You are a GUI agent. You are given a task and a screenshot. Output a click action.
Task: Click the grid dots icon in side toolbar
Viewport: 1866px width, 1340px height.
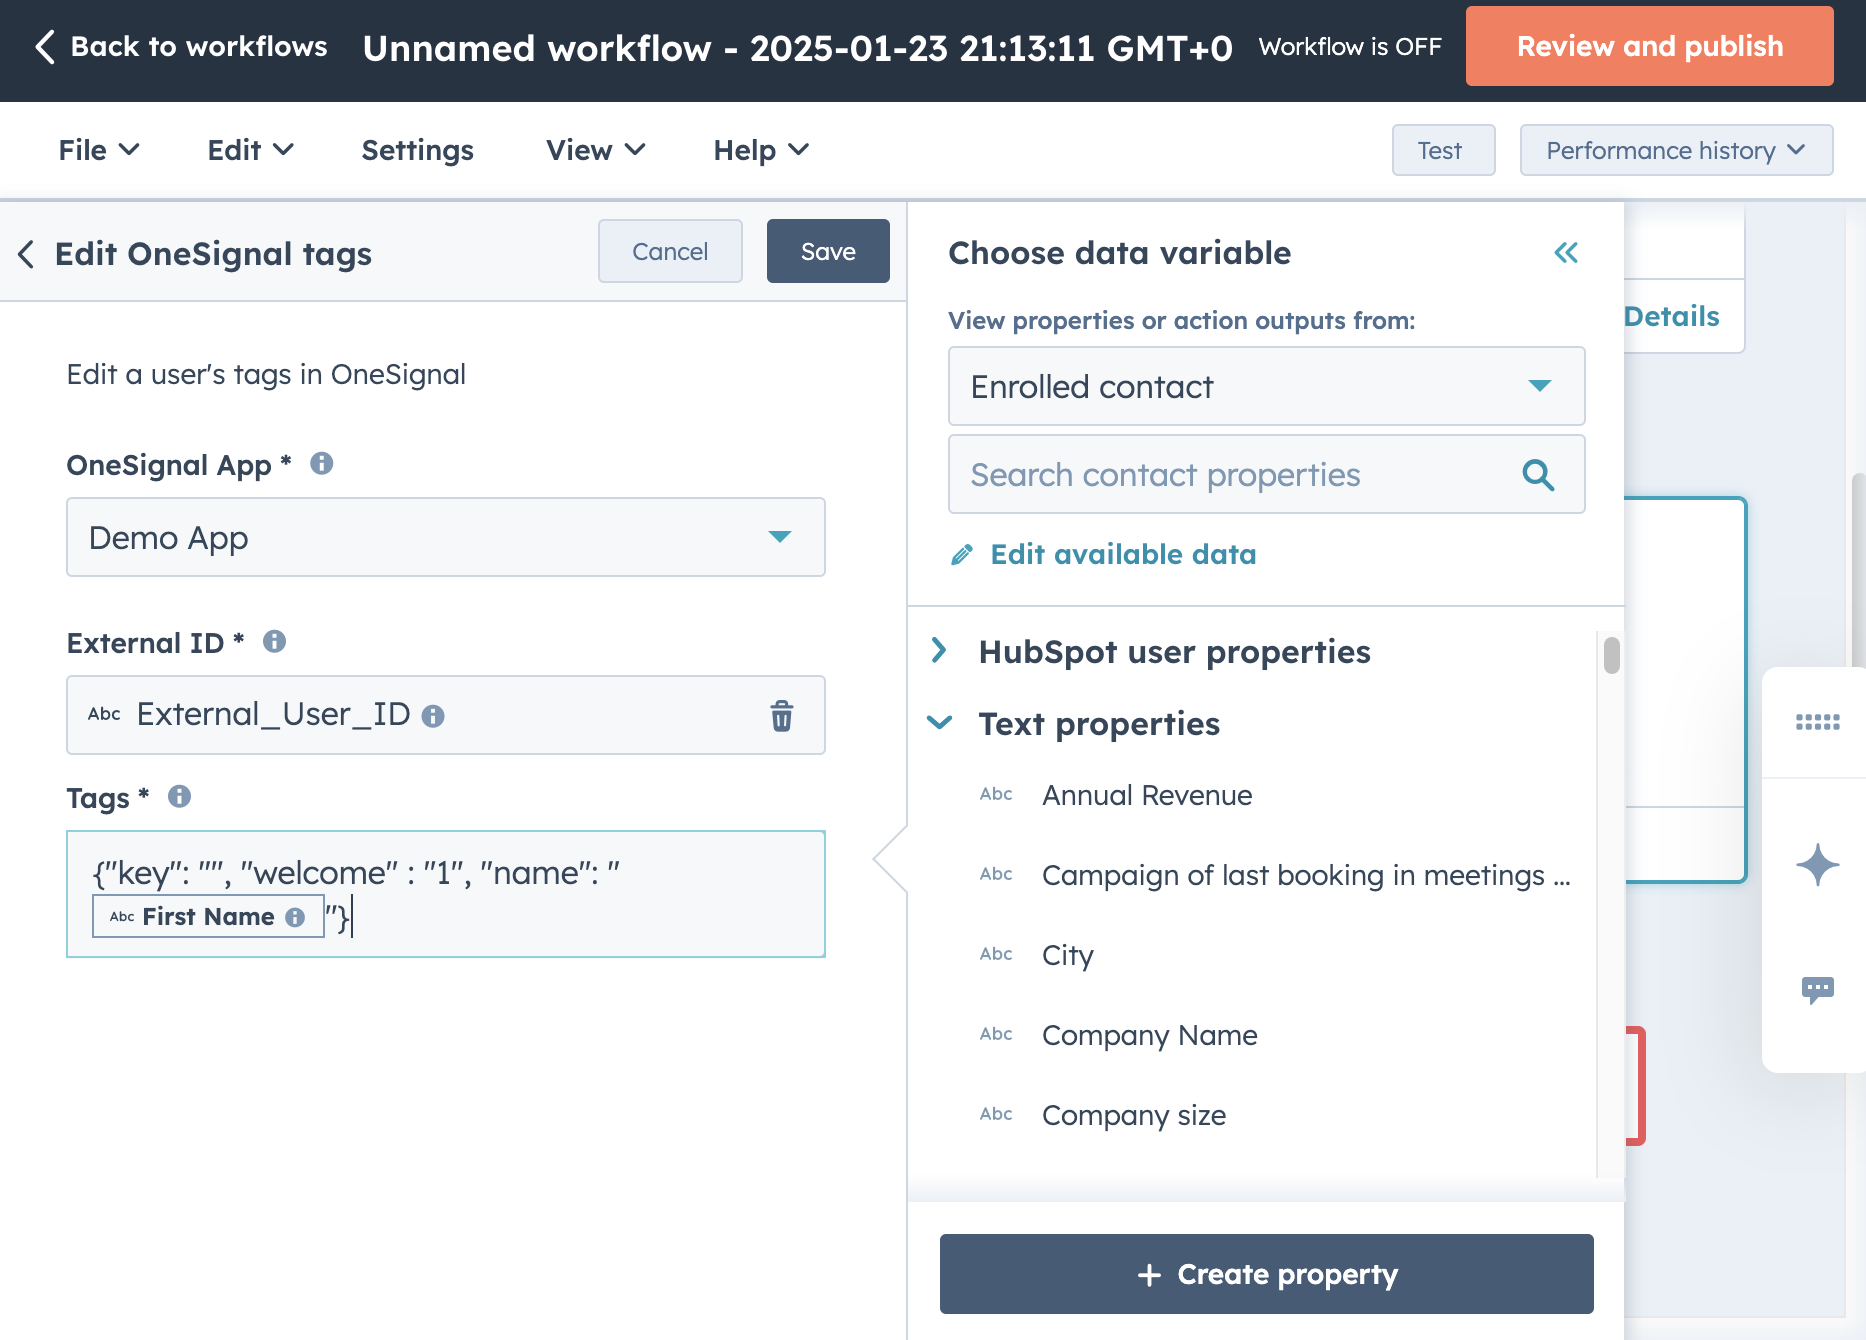click(1817, 722)
